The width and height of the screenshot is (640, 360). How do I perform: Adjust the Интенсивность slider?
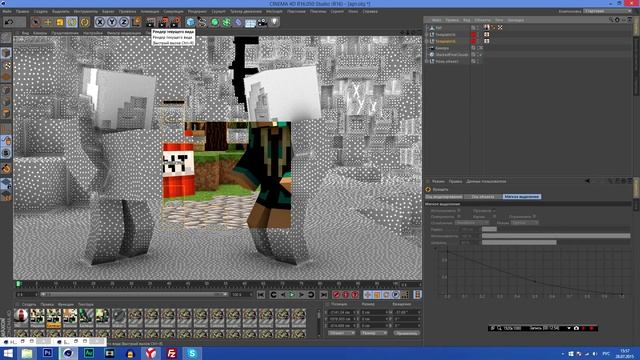tap(556, 236)
